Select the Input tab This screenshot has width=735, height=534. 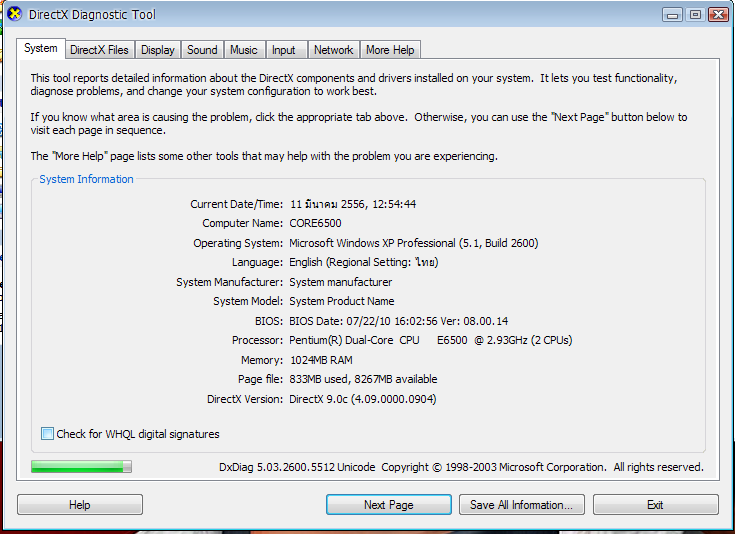click(x=284, y=50)
